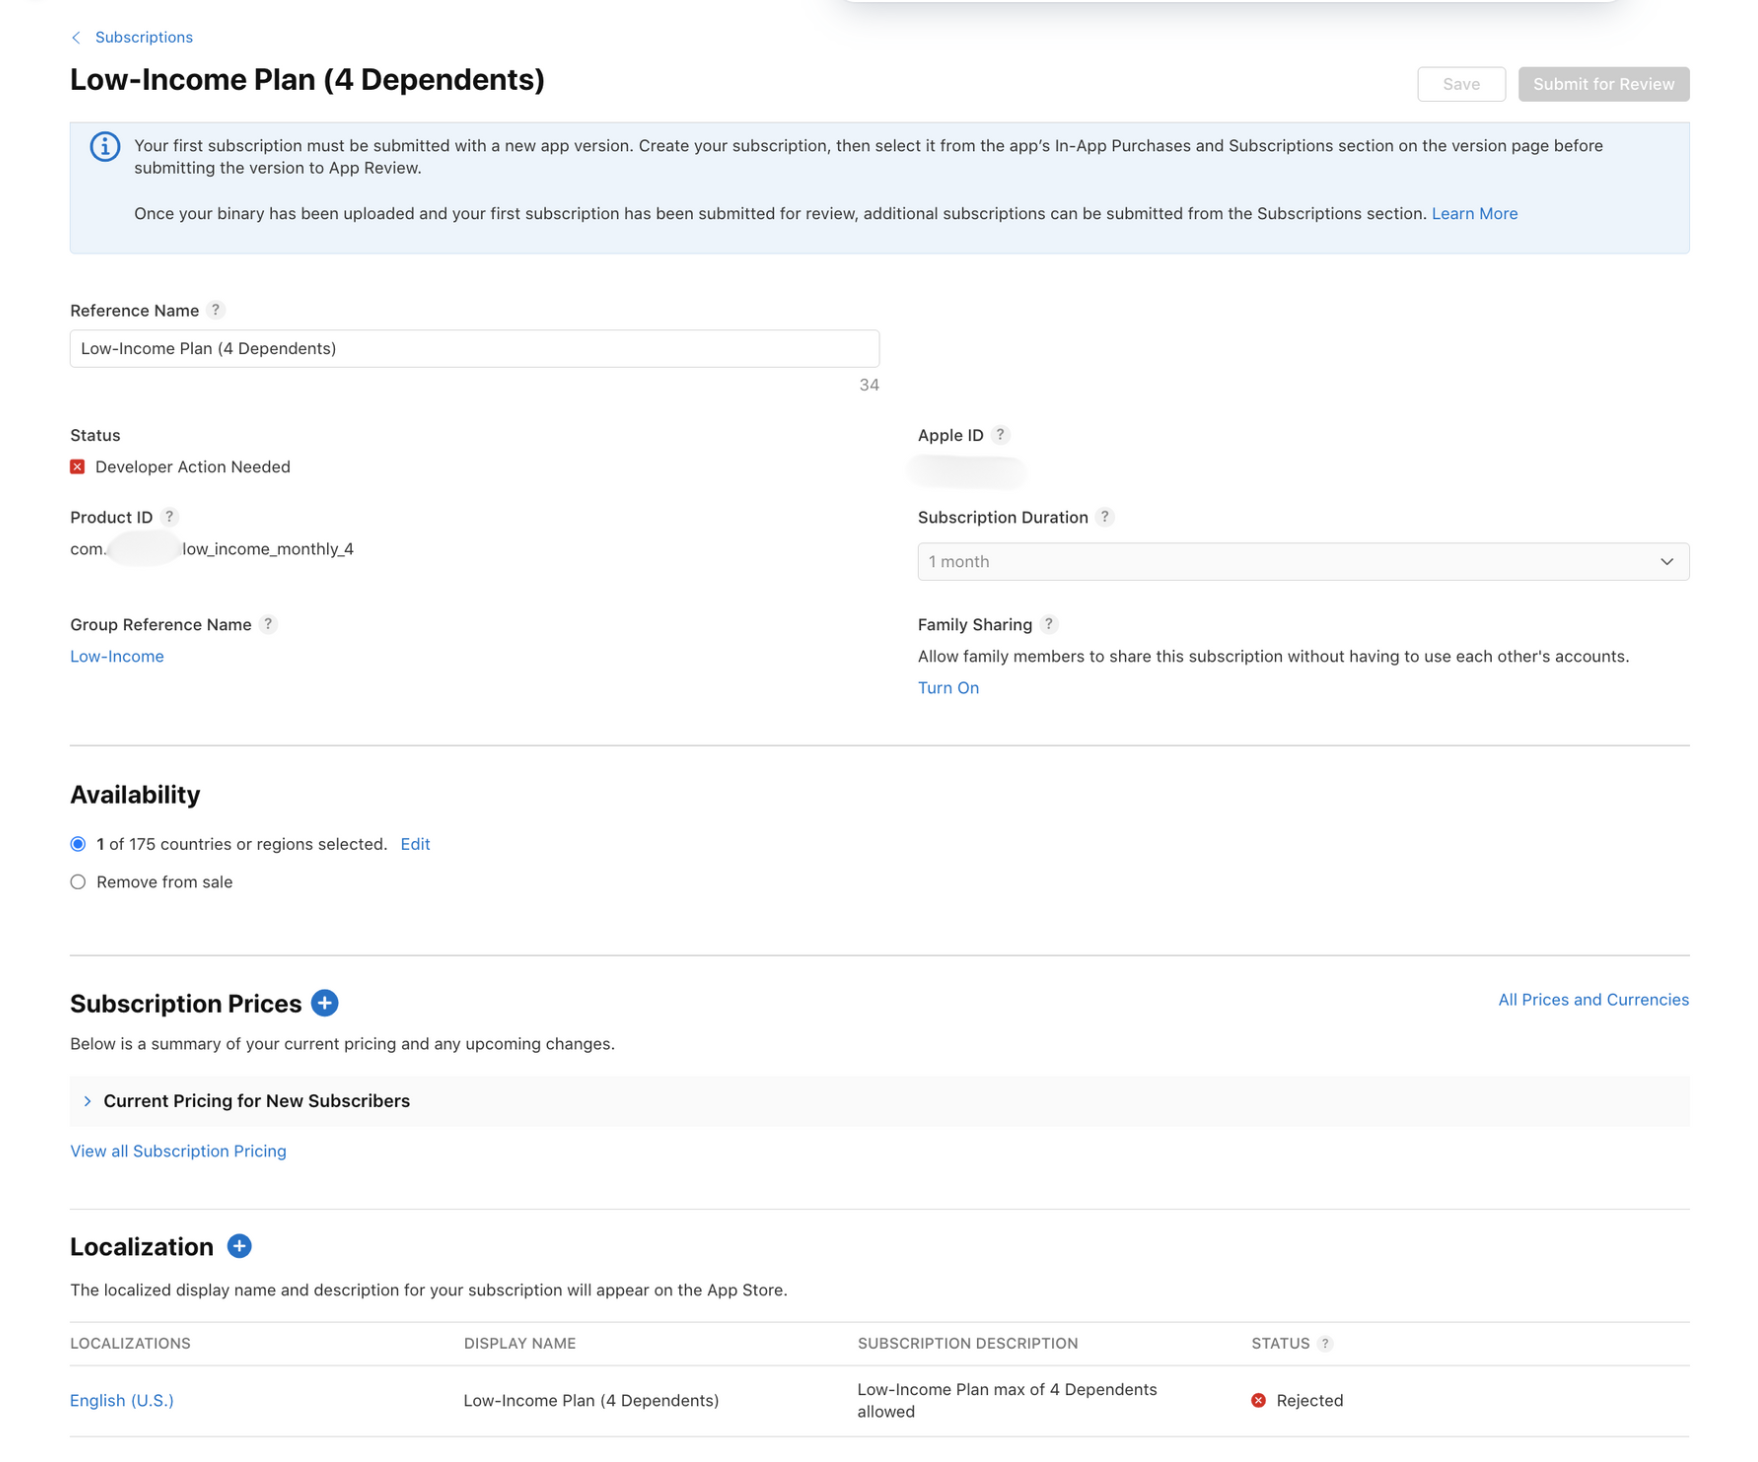This screenshot has width=1758, height=1462.
Task: Open the Subscription Duration dropdown
Action: click(x=1302, y=562)
